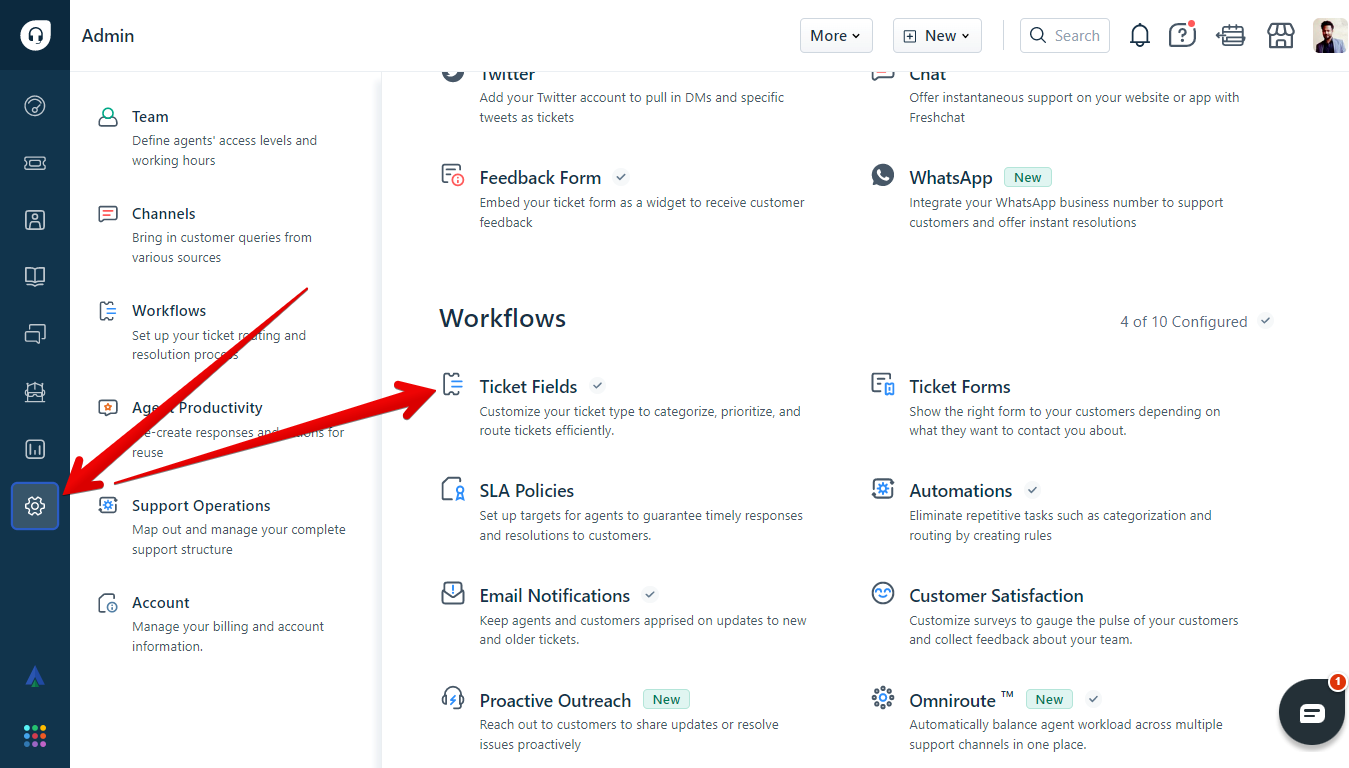Open the help question mark icon
1349x768 pixels.
click(1182, 35)
